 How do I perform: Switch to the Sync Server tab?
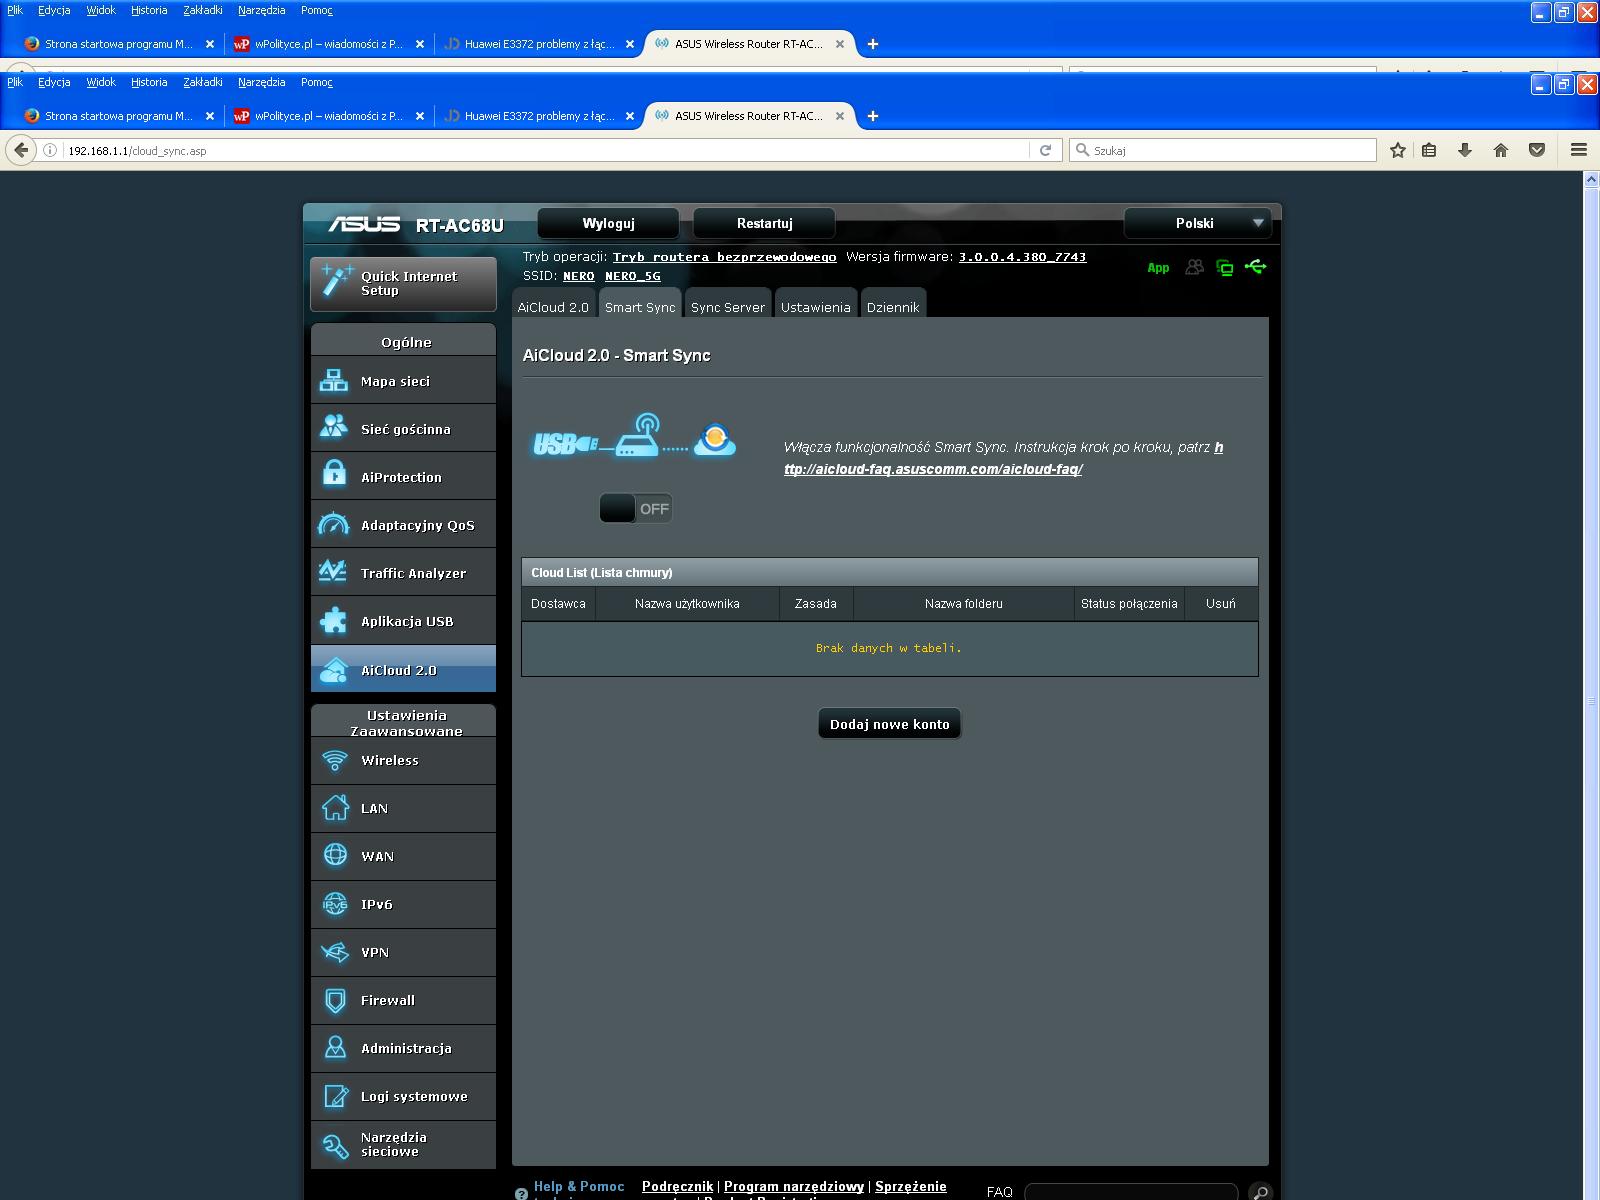[x=727, y=307]
